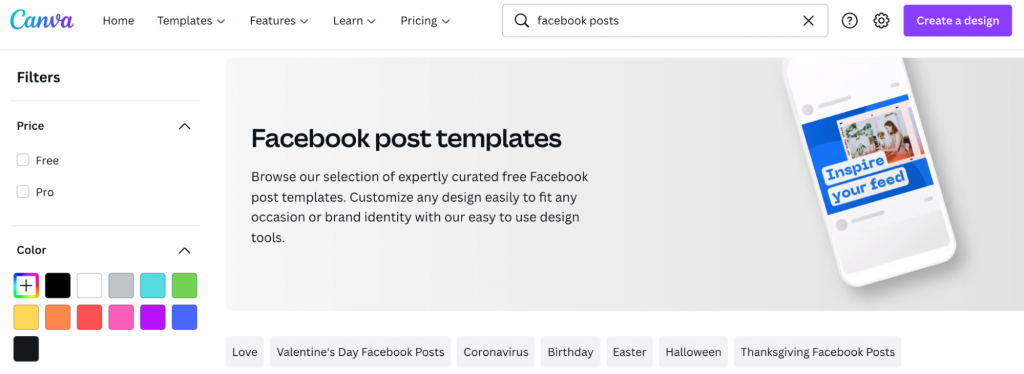Image resolution: width=1024 pixels, height=374 pixels.
Task: Click the facebook posts search field
Action: coord(665,21)
